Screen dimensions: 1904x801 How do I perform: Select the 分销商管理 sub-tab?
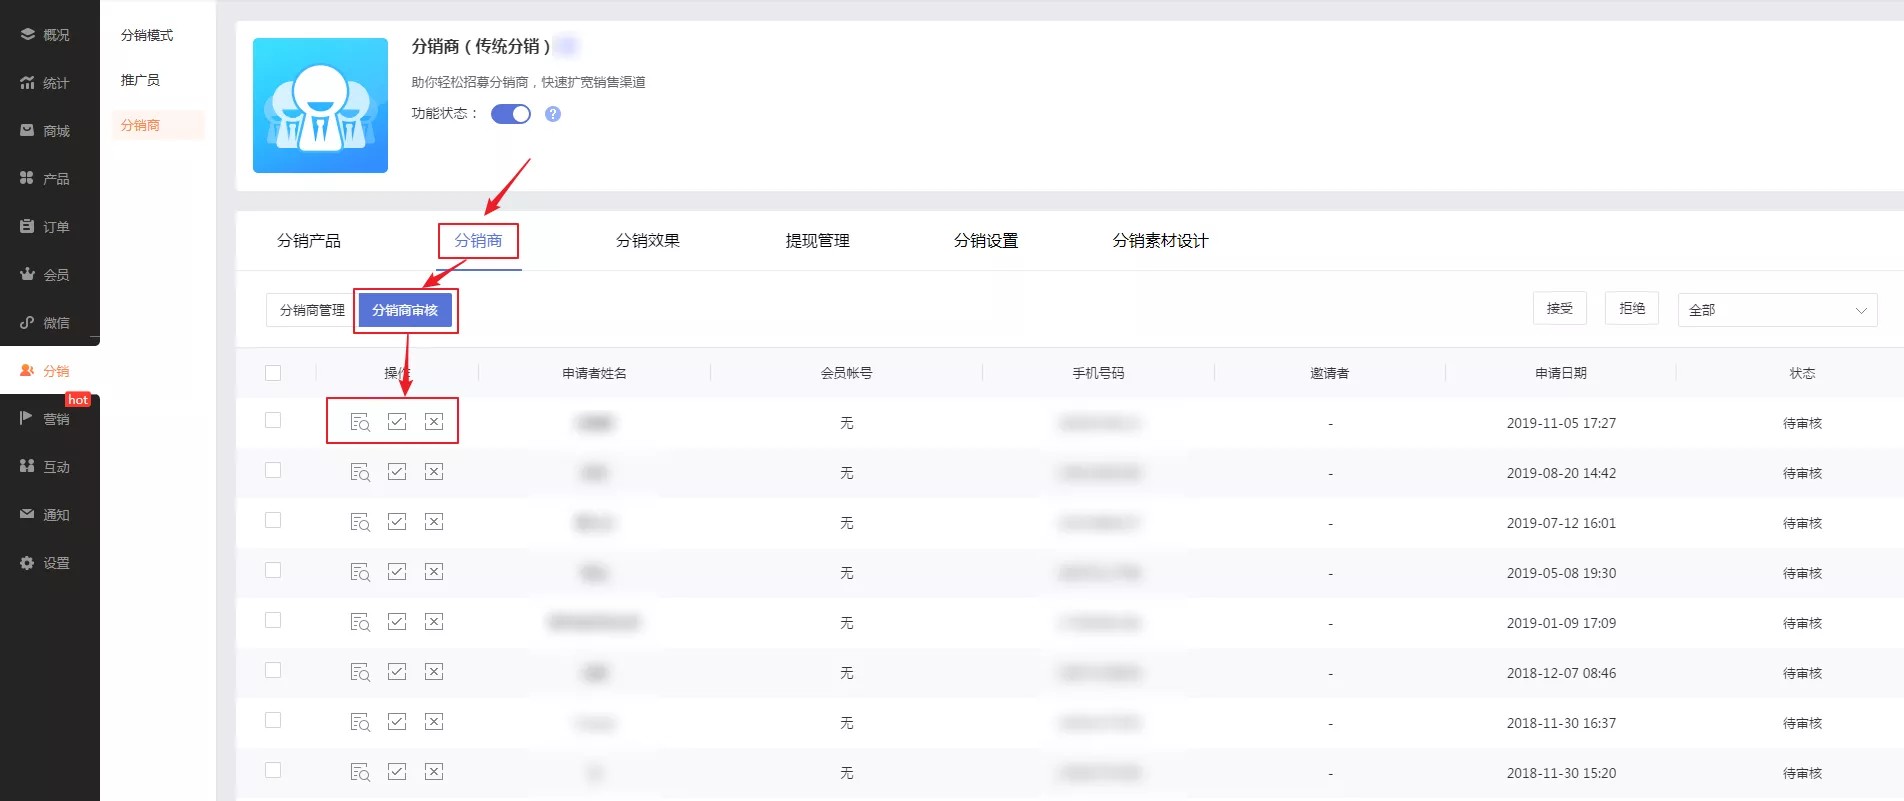[312, 310]
